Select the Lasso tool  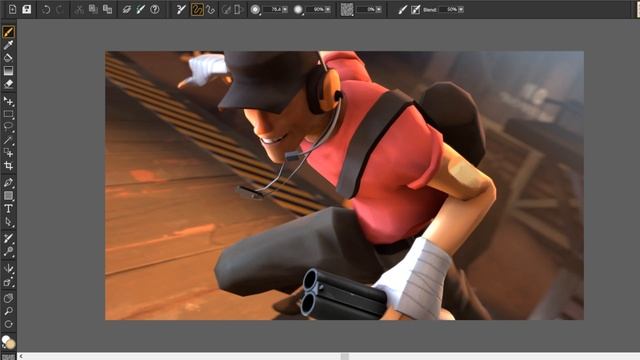[x=8, y=127]
